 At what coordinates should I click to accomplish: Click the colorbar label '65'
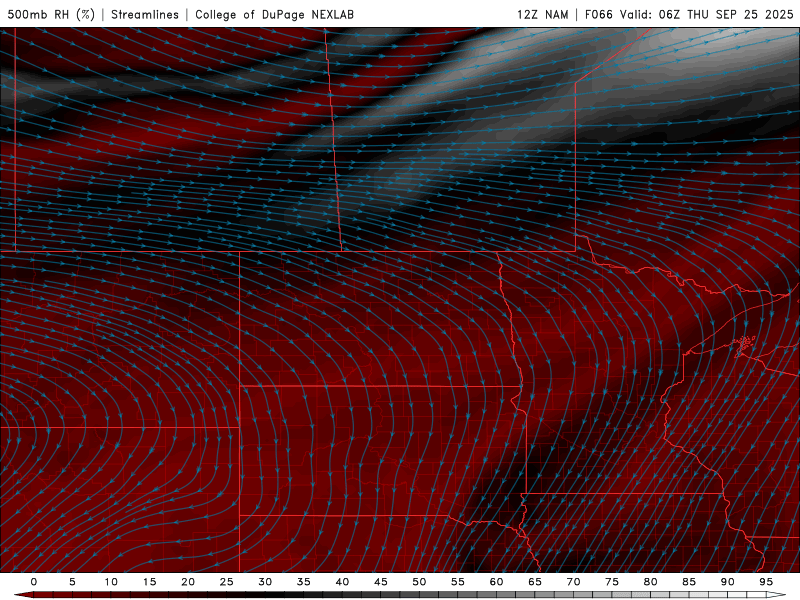[x=535, y=582]
